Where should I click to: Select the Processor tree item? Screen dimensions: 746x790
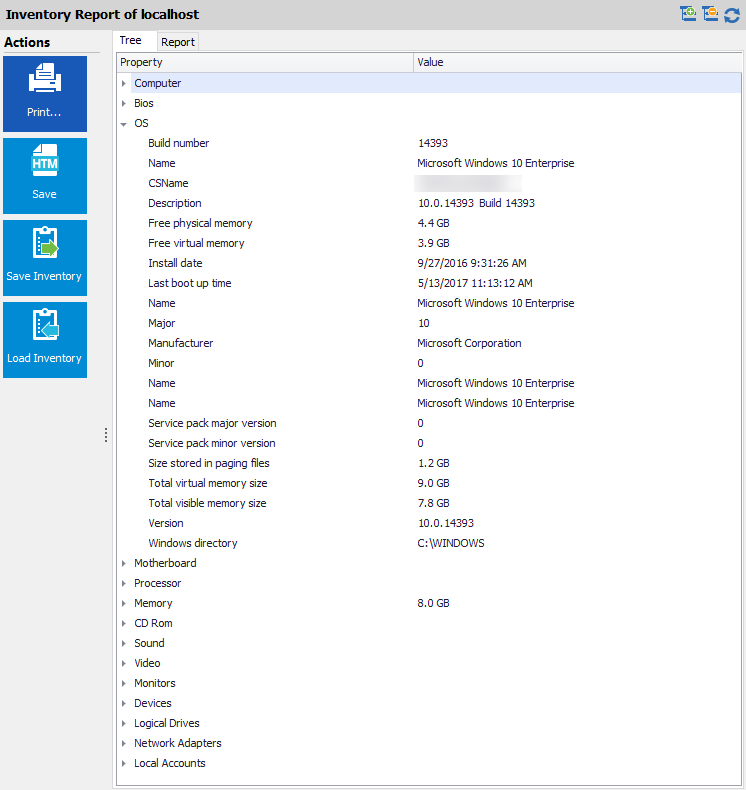coord(158,583)
